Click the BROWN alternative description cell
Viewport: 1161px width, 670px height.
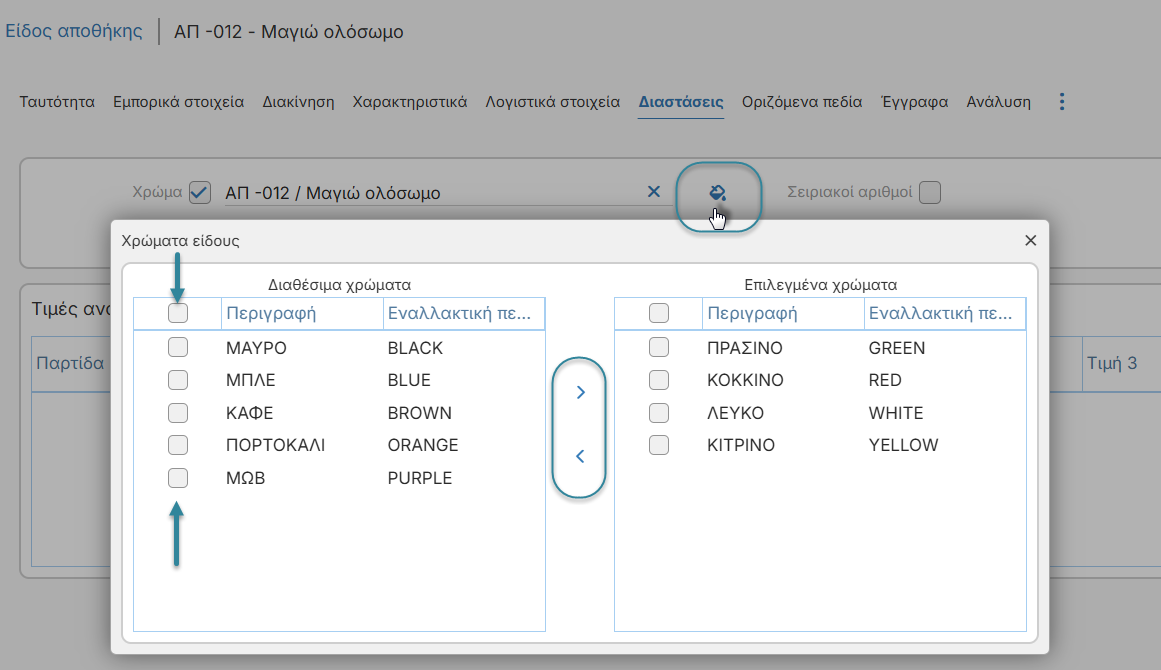coord(420,413)
